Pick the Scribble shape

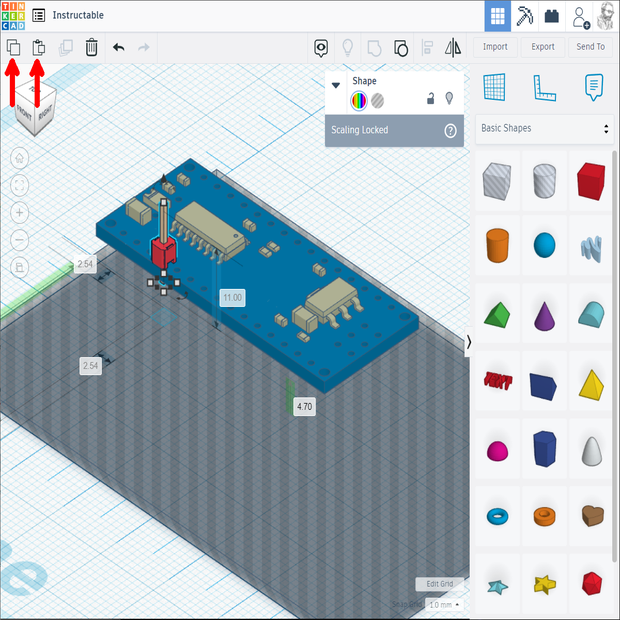(592, 248)
